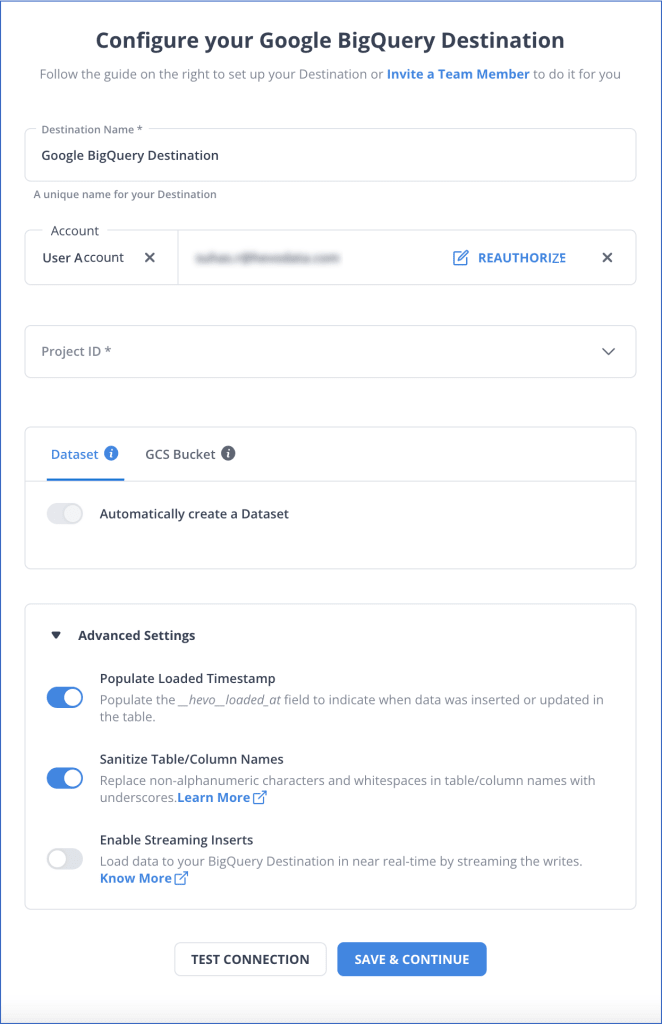The image size is (662, 1024).
Task: Click the Test Connection button
Action: [x=250, y=959]
